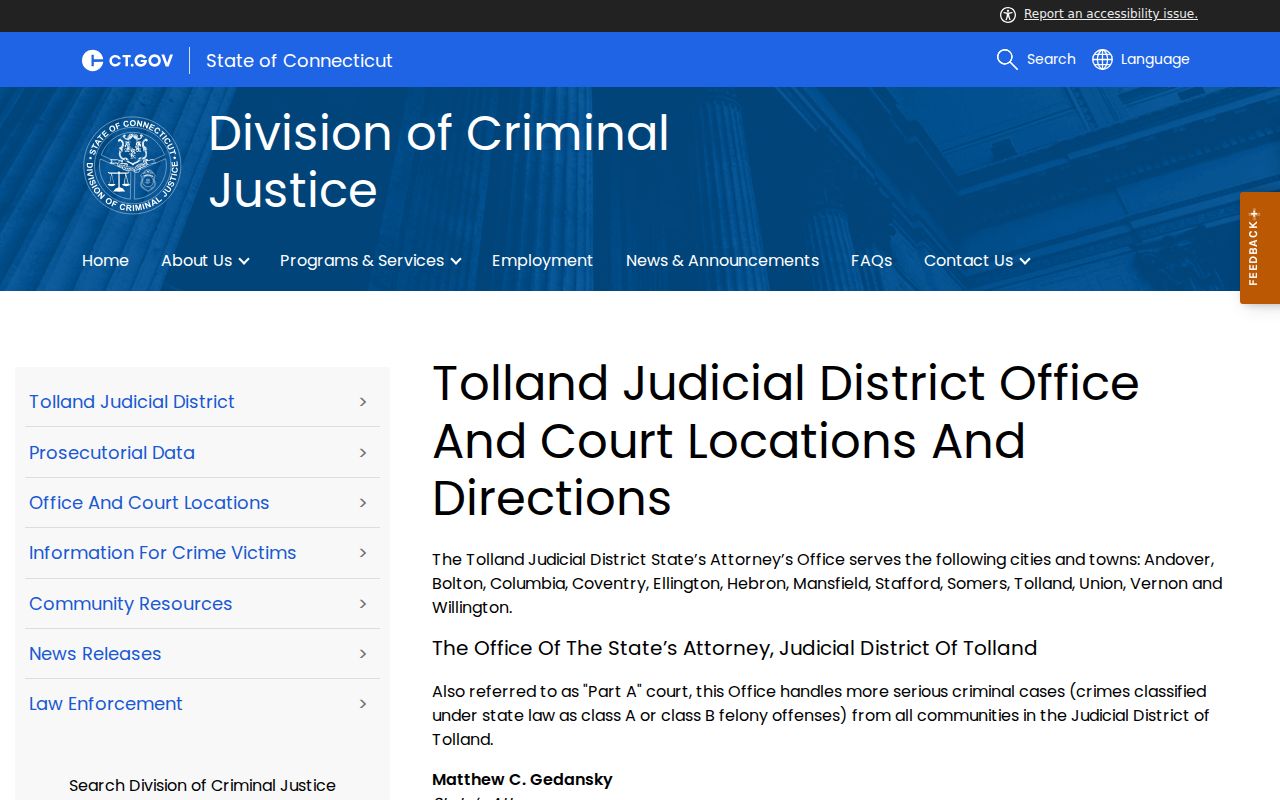Go to the Home menu item

point(105,260)
